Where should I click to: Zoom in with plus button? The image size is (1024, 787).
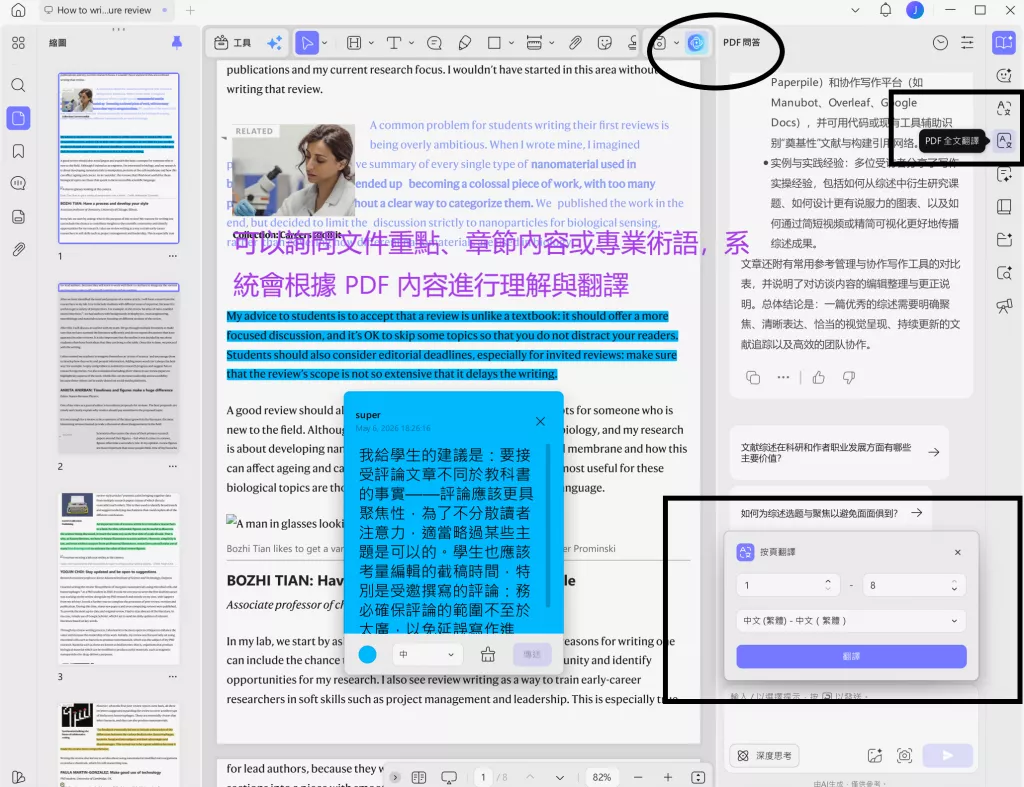pyautogui.click(x=667, y=777)
